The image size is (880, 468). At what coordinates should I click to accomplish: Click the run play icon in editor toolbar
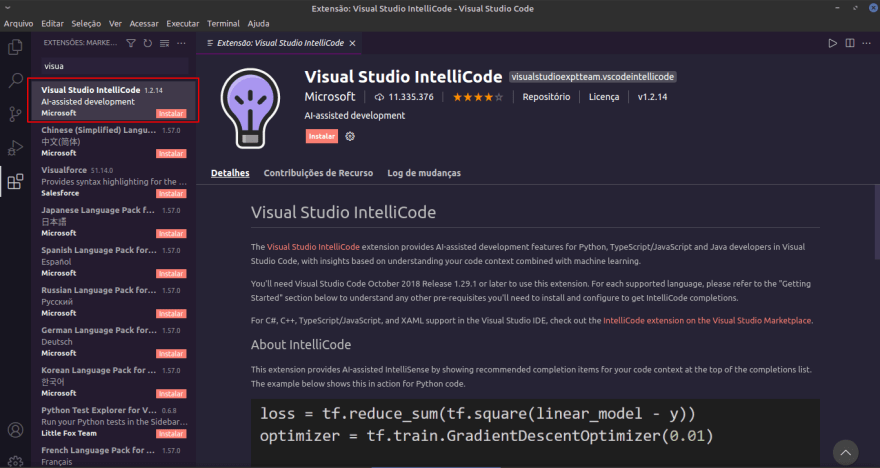coord(833,43)
